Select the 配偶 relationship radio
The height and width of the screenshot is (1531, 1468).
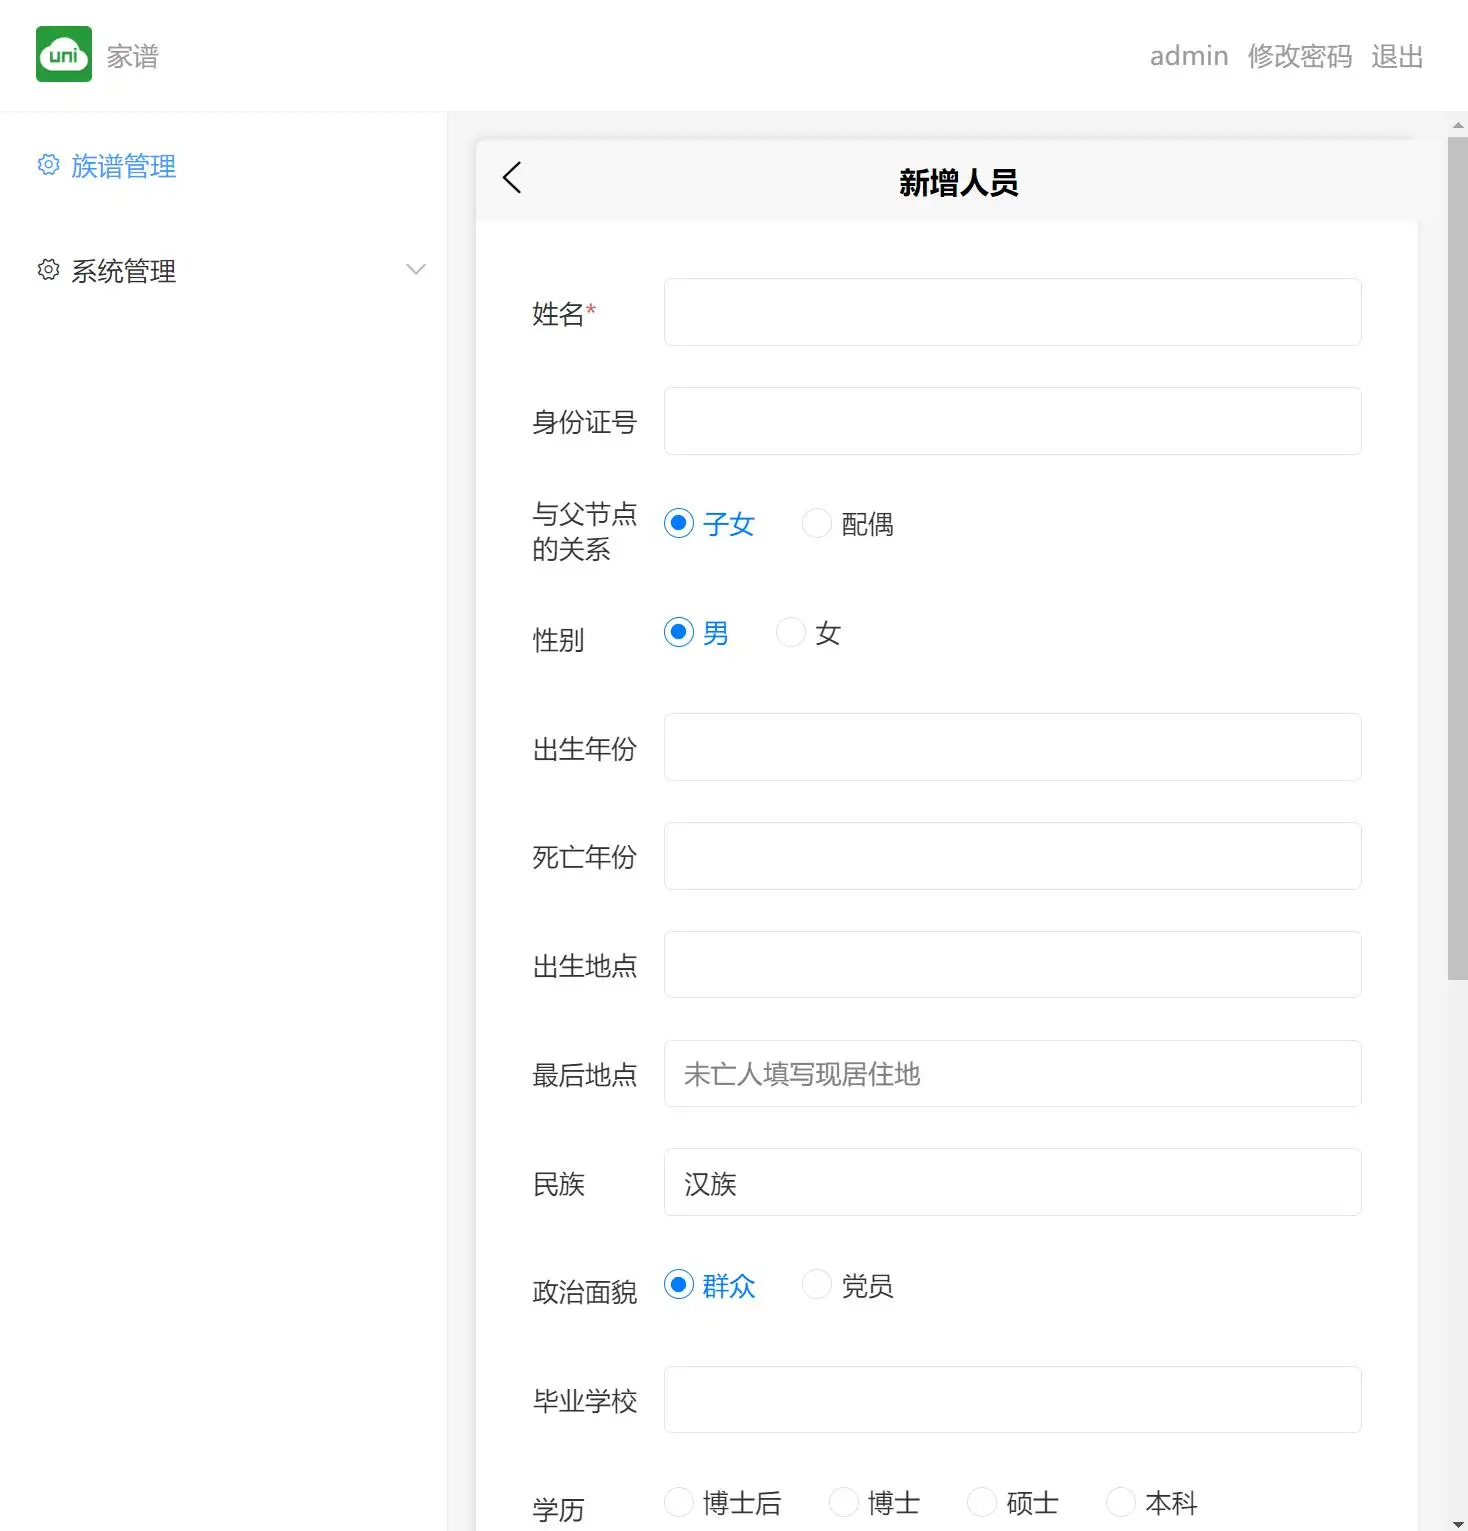coord(817,524)
